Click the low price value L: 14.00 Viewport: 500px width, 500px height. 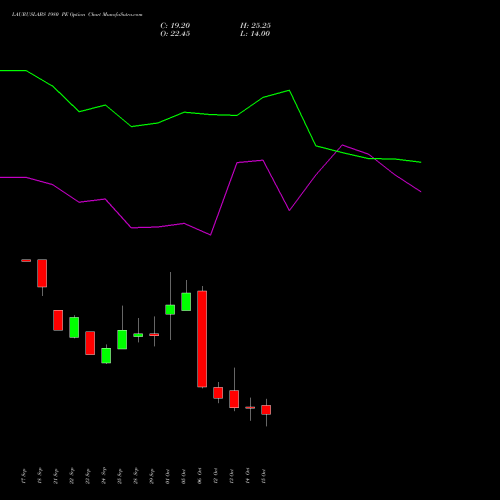[255, 34]
